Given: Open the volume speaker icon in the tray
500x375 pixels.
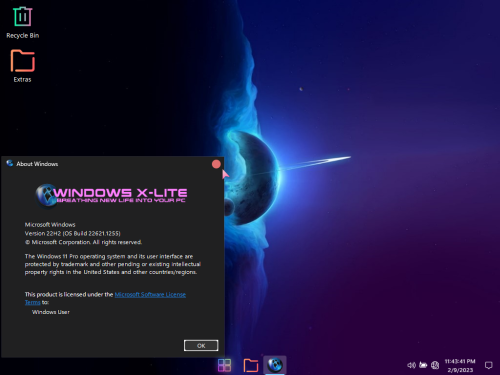Looking at the screenshot, I should click(411, 365).
